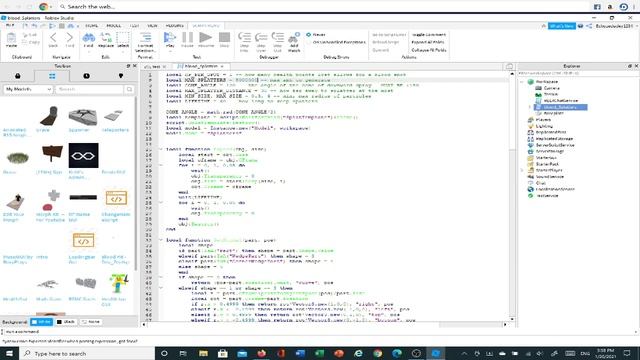
Task: Open the Toolbox Recent clock tab
Action: click(x=86, y=76)
